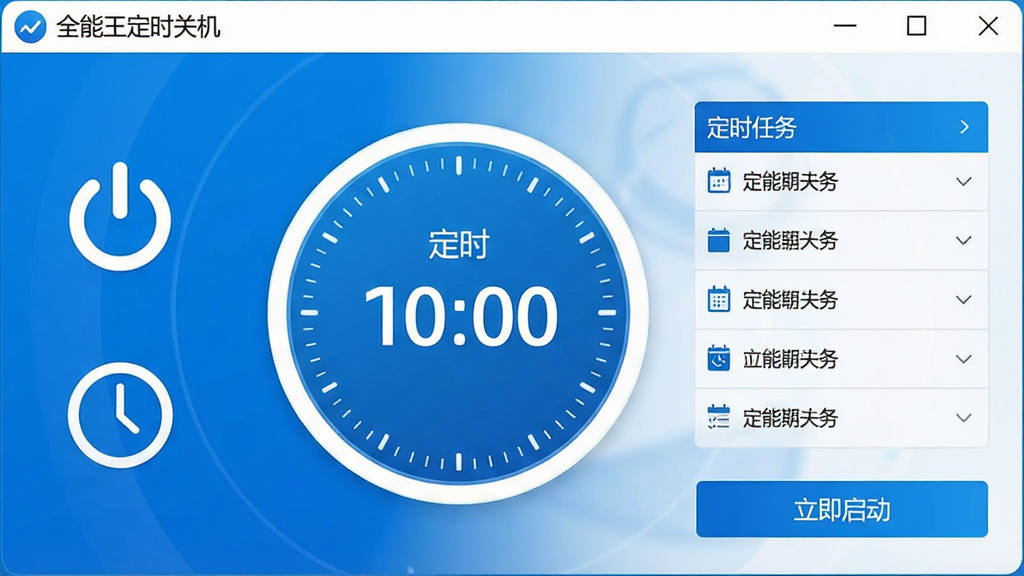
Task: Expand the third task row chevron
Action: pos(964,300)
